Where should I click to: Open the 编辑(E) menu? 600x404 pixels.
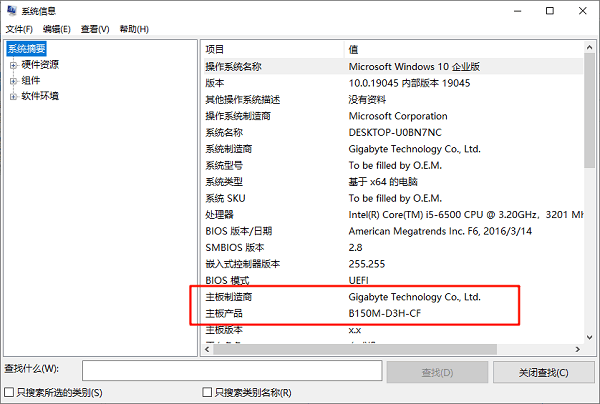[x=56, y=29]
